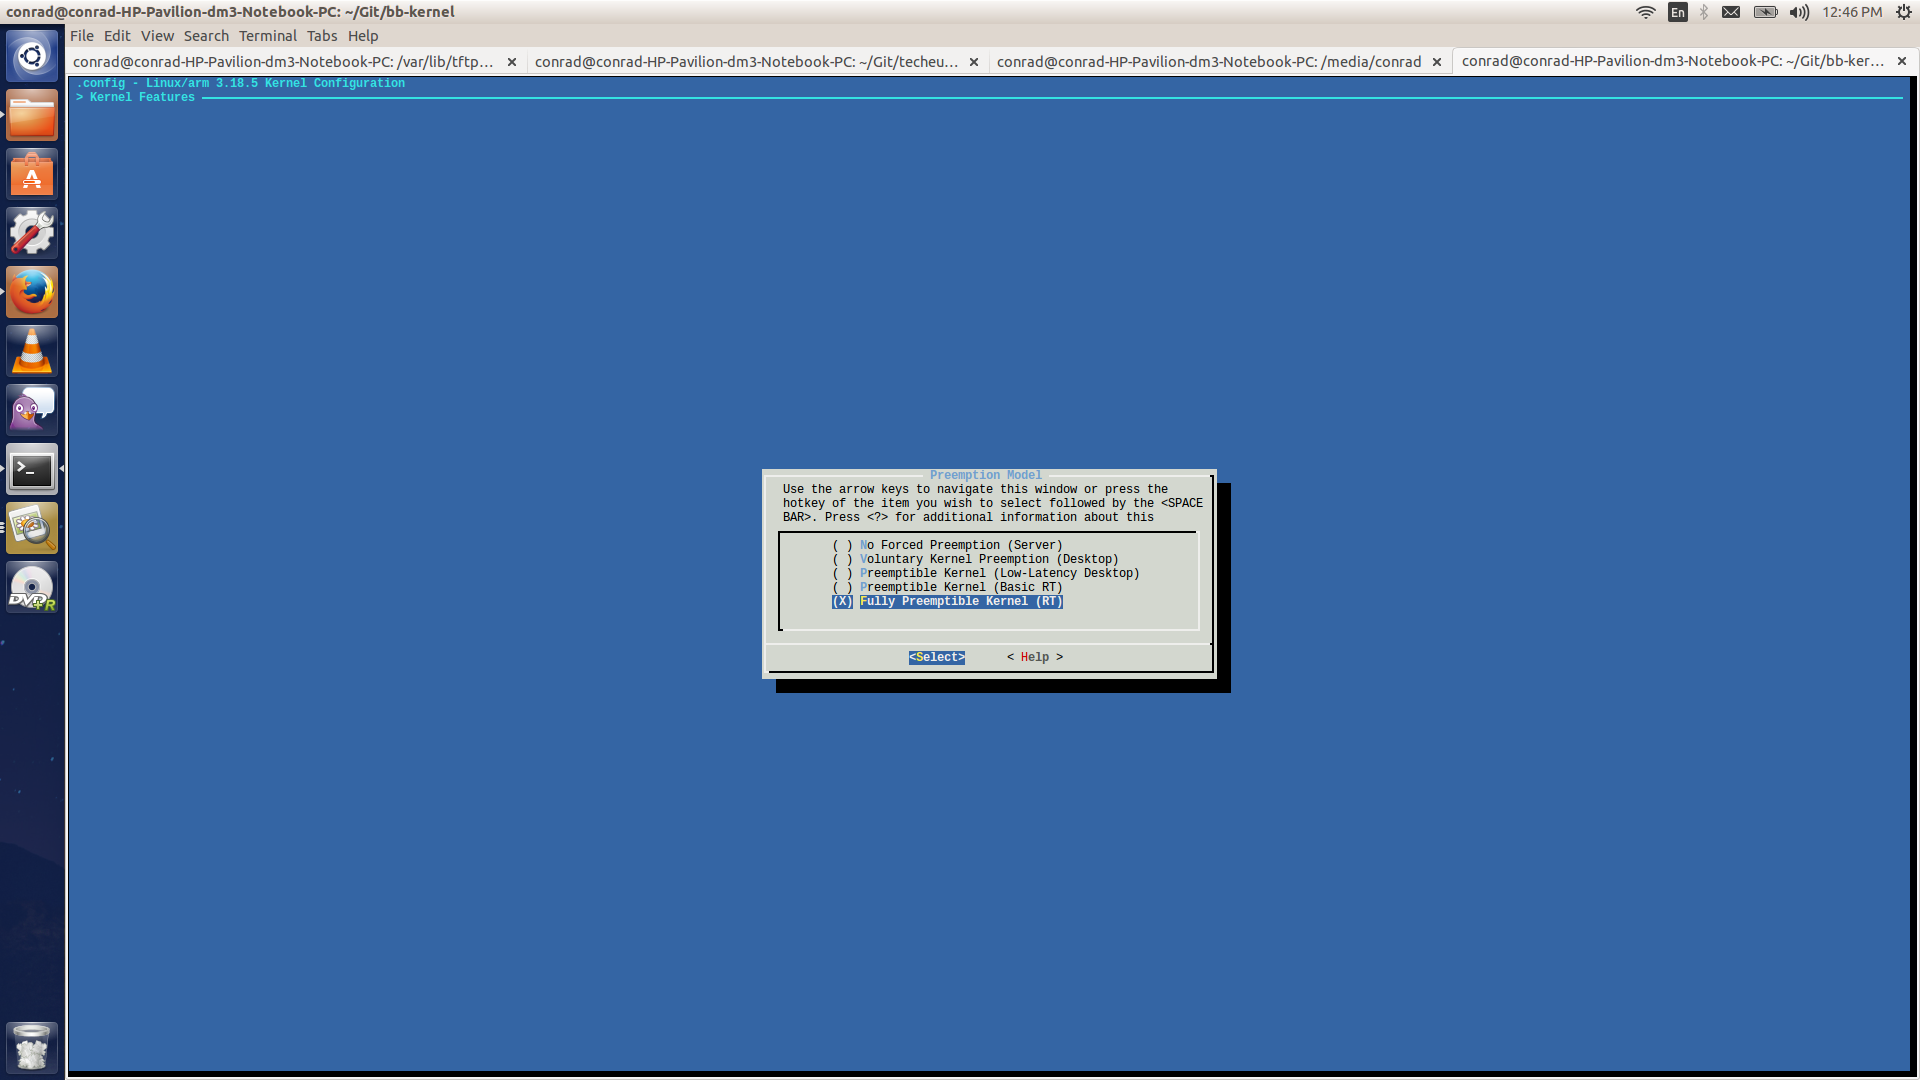The height and width of the screenshot is (1080, 1920).
Task: Launch VLC media player icon
Action: pyautogui.click(x=32, y=351)
